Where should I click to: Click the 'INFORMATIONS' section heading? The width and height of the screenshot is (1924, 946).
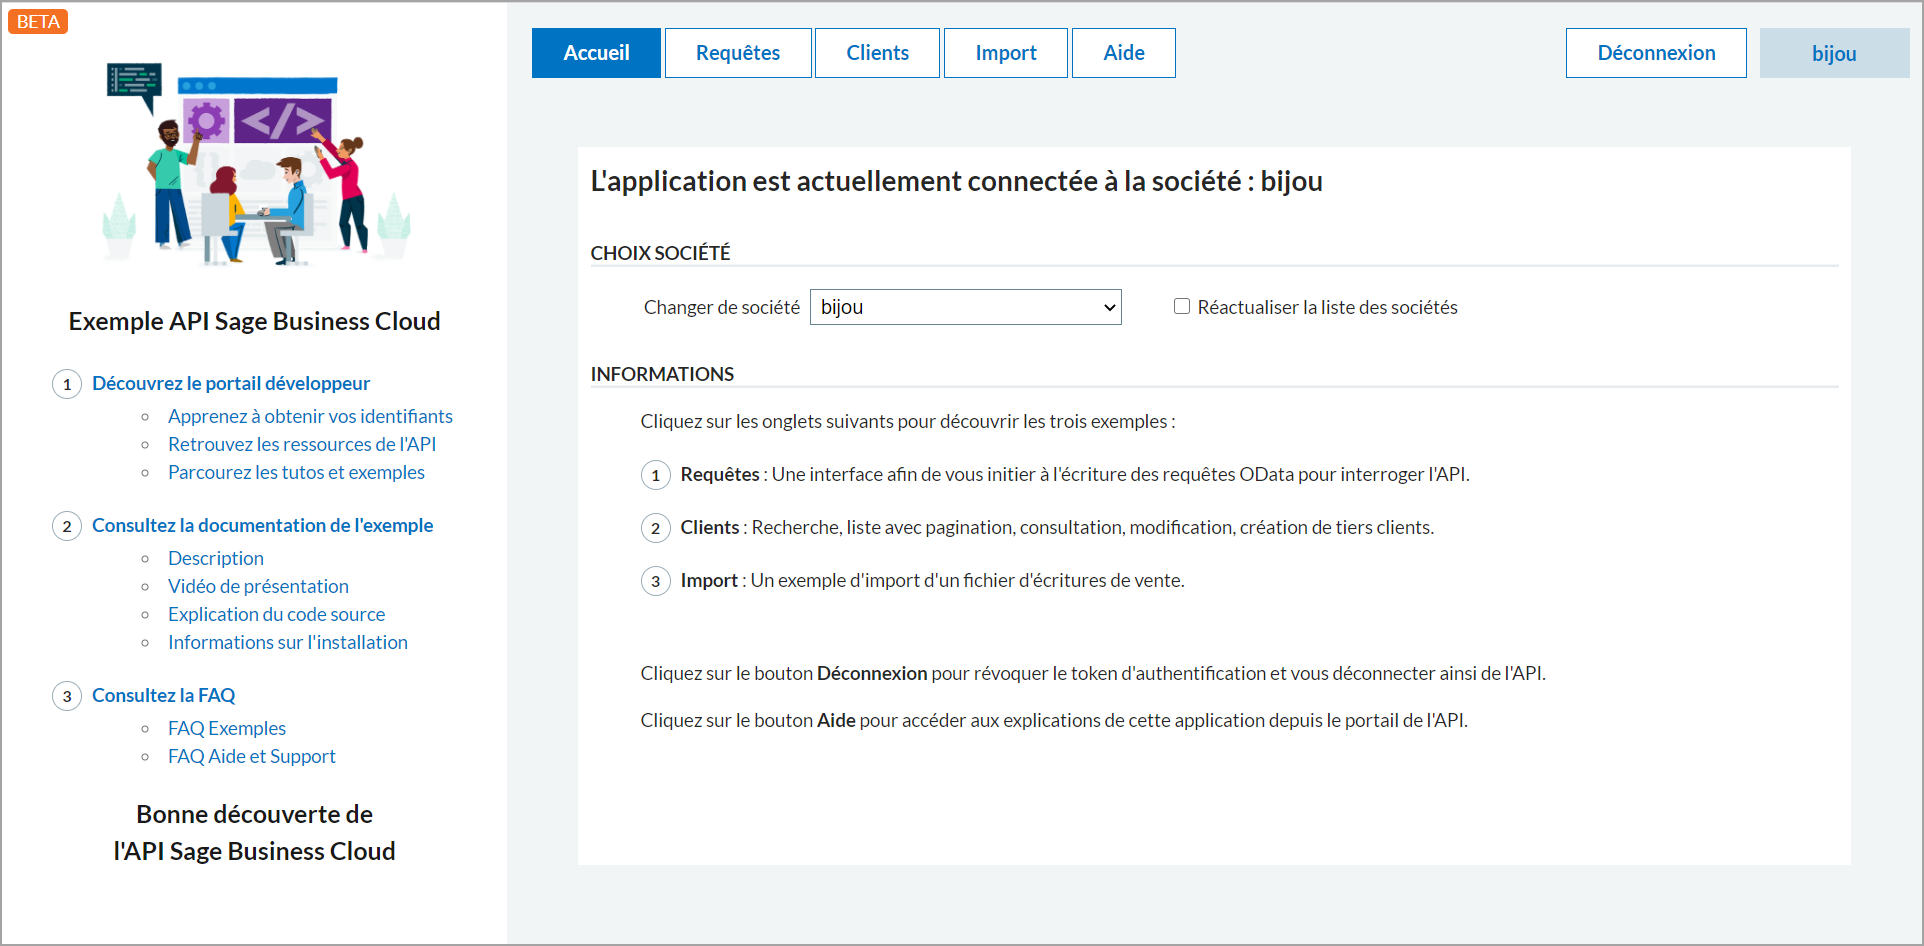pyautogui.click(x=662, y=374)
